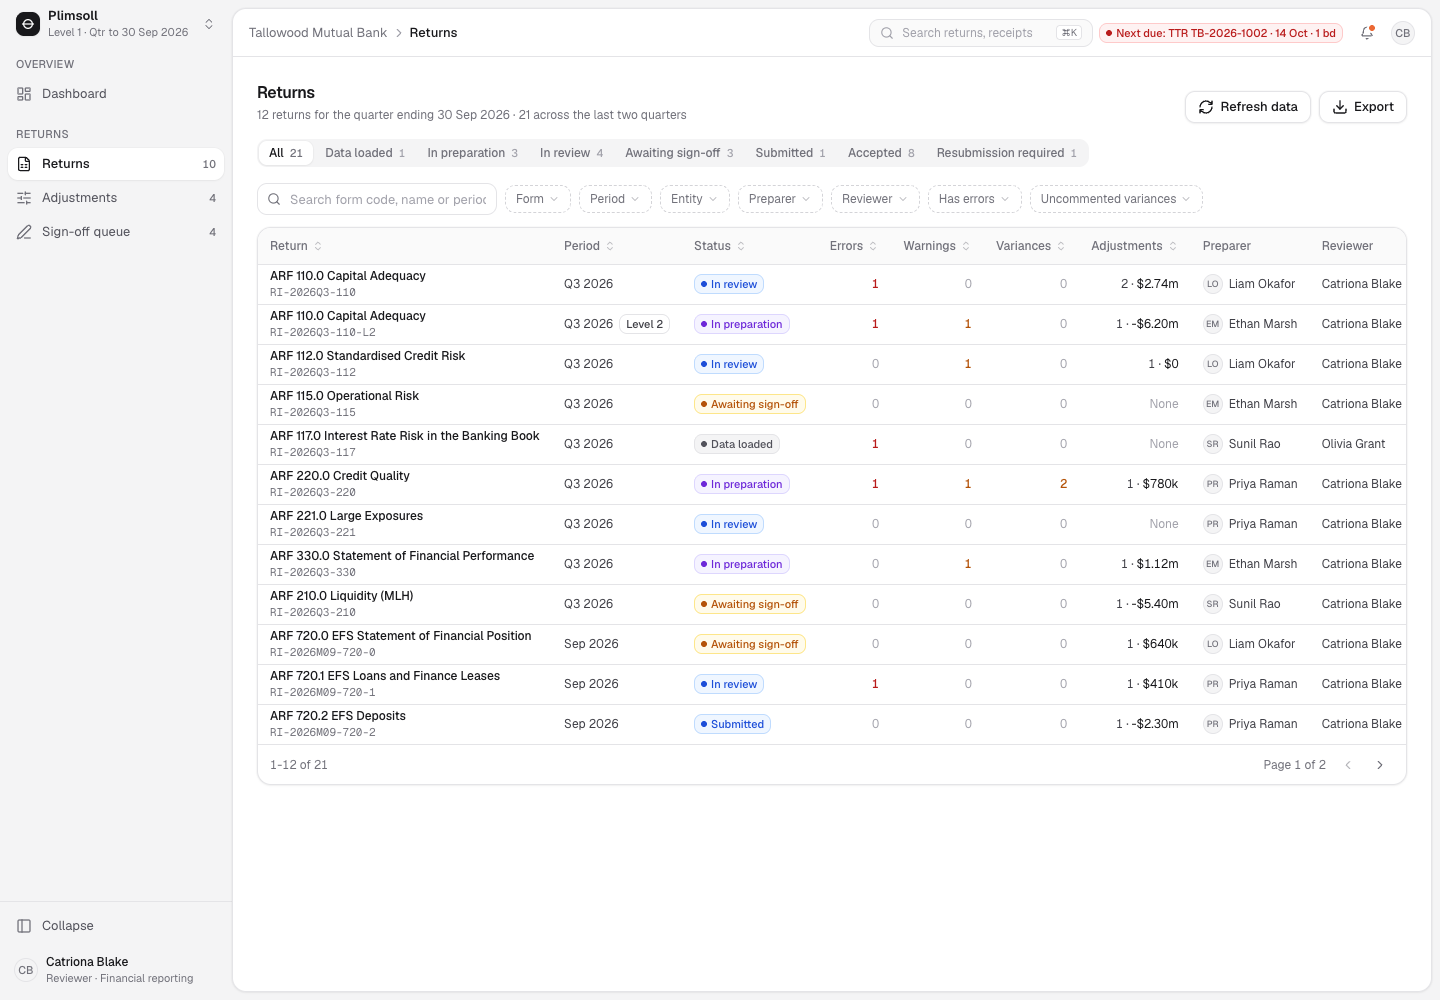Switch to the Accepted tab
Image resolution: width=1440 pixels, height=1000 pixels.
coord(881,153)
